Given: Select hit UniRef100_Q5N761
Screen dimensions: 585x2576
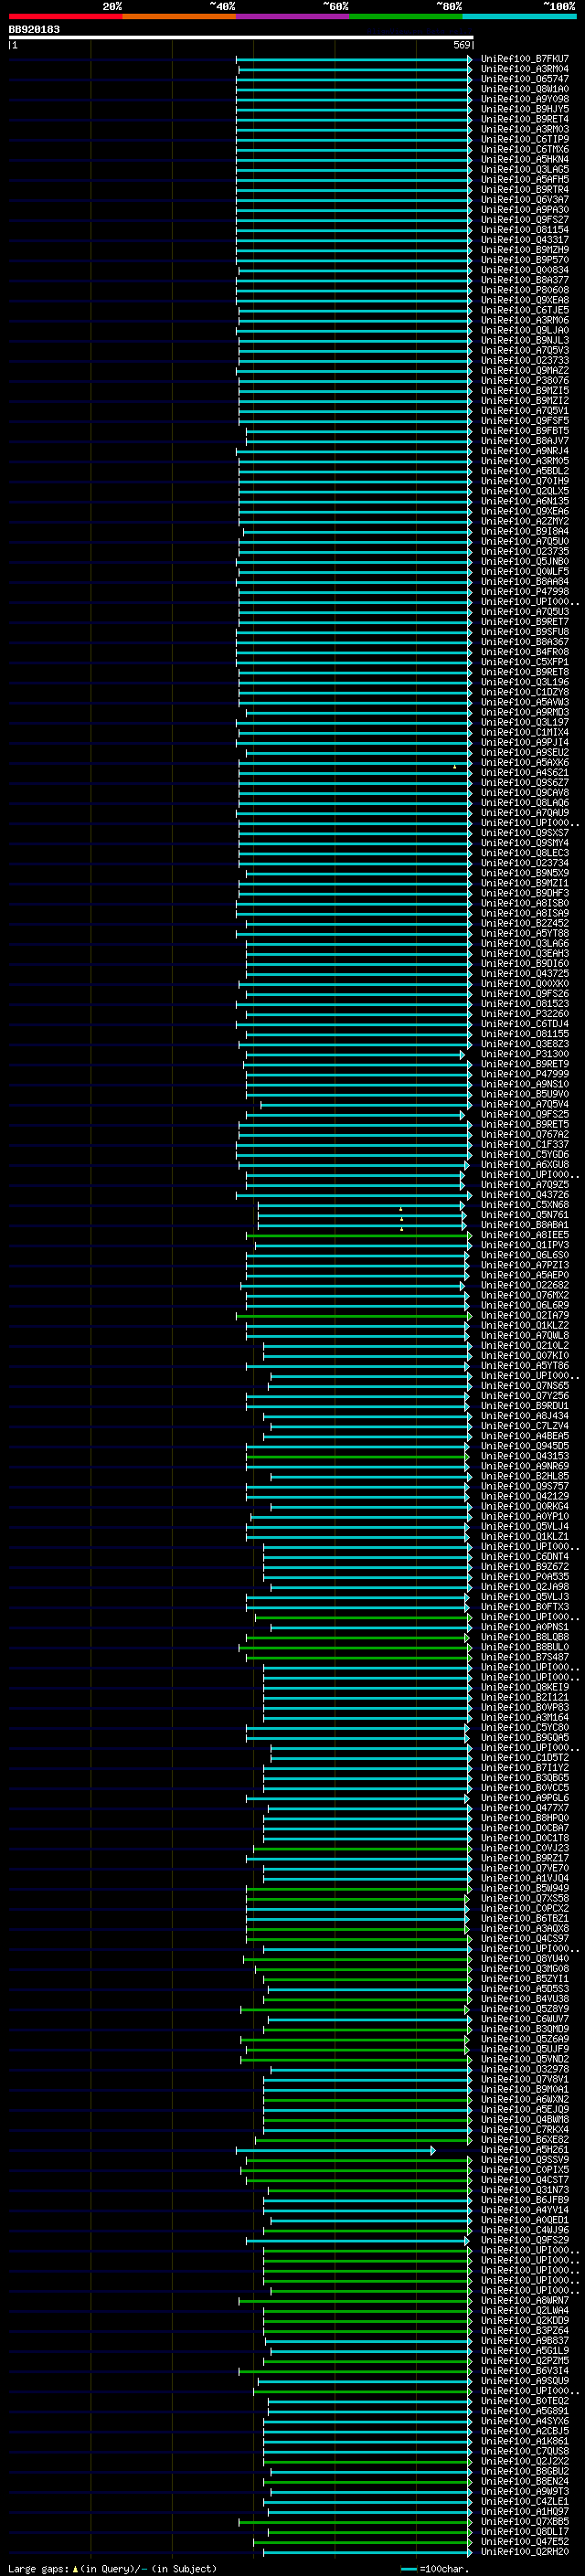Looking at the screenshot, I should (x=524, y=1215).
